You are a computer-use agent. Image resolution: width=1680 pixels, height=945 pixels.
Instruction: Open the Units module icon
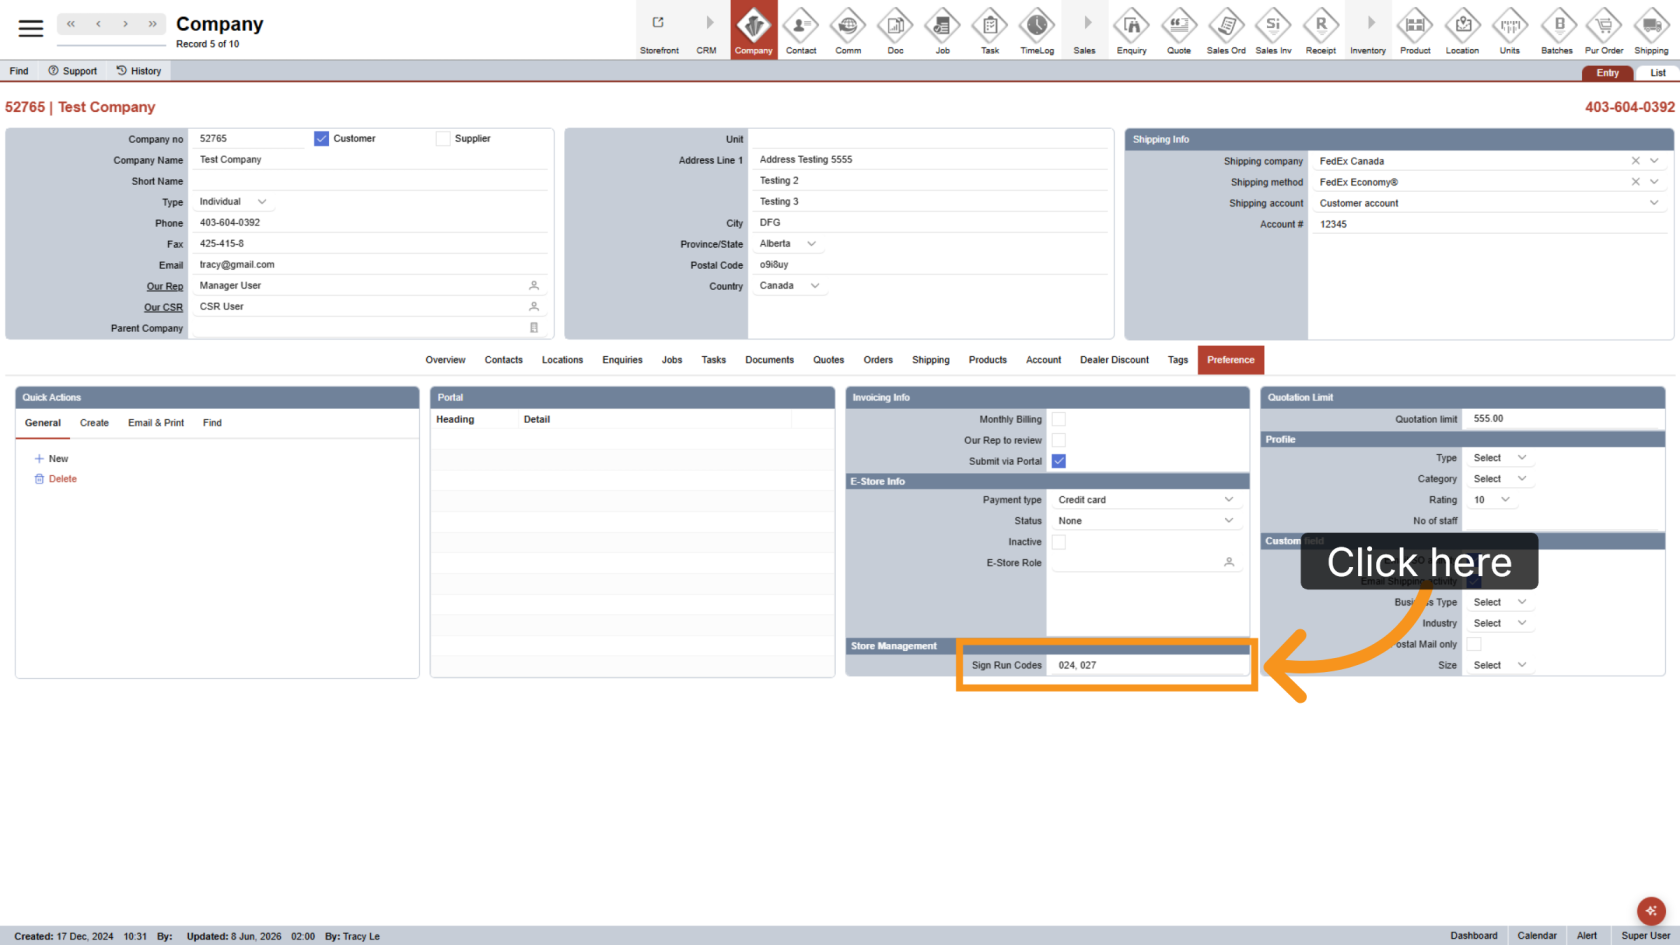pyautogui.click(x=1510, y=30)
